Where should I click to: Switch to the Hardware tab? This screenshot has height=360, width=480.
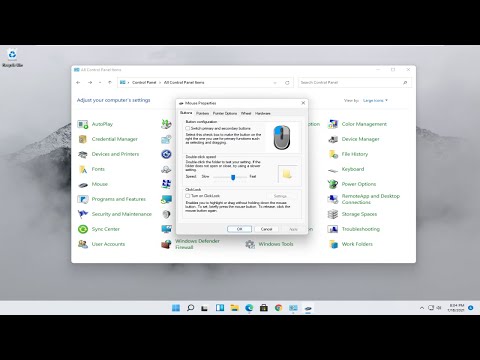[x=263, y=114]
